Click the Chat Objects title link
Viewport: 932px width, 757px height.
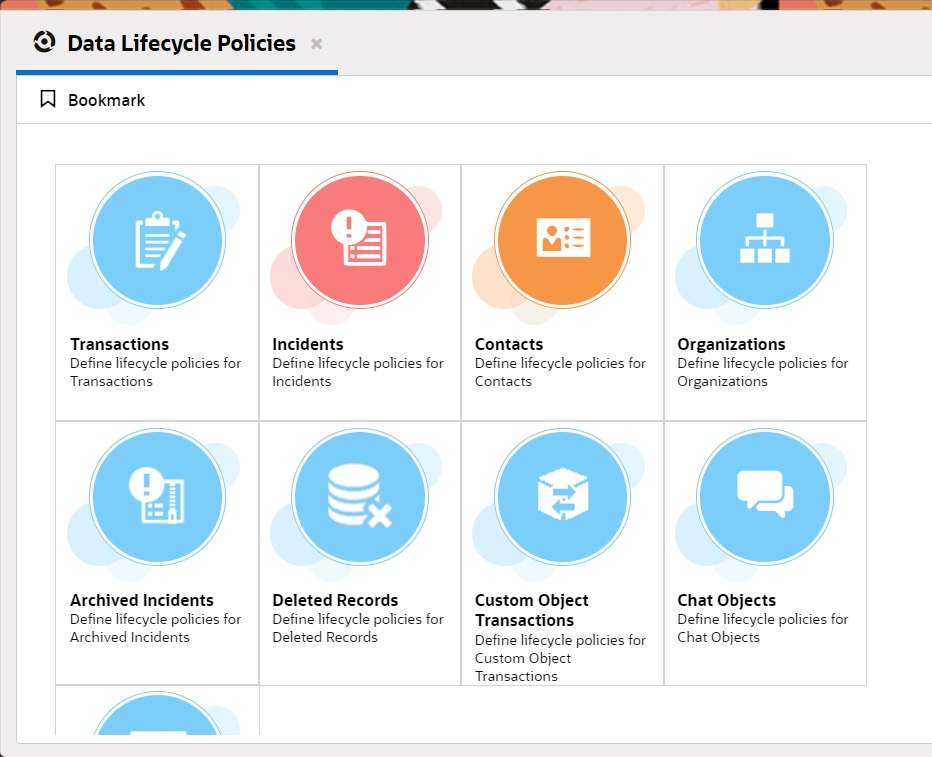coord(726,600)
